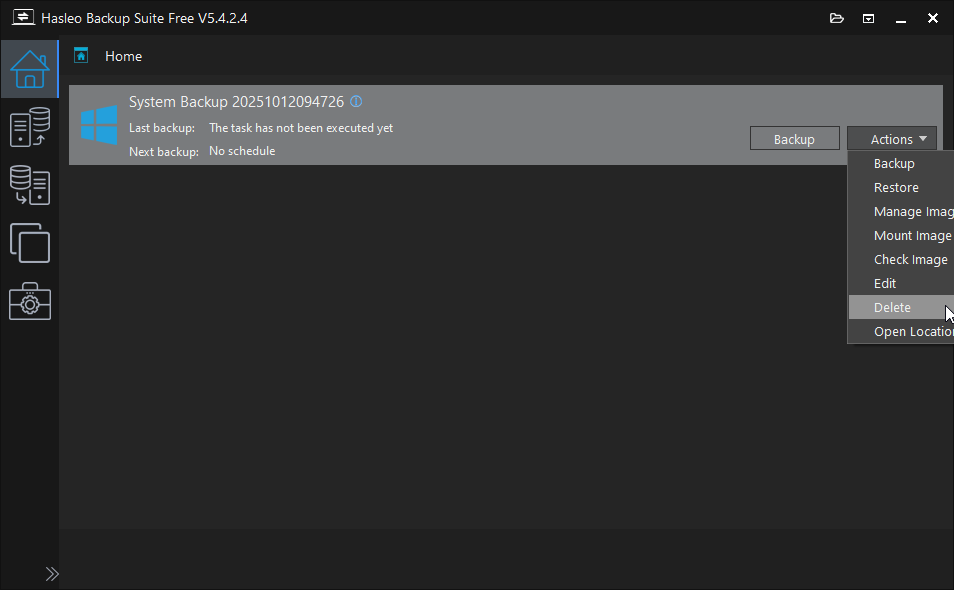Image resolution: width=954 pixels, height=590 pixels.
Task: Choose Backup from Actions menu
Action: tap(901, 164)
